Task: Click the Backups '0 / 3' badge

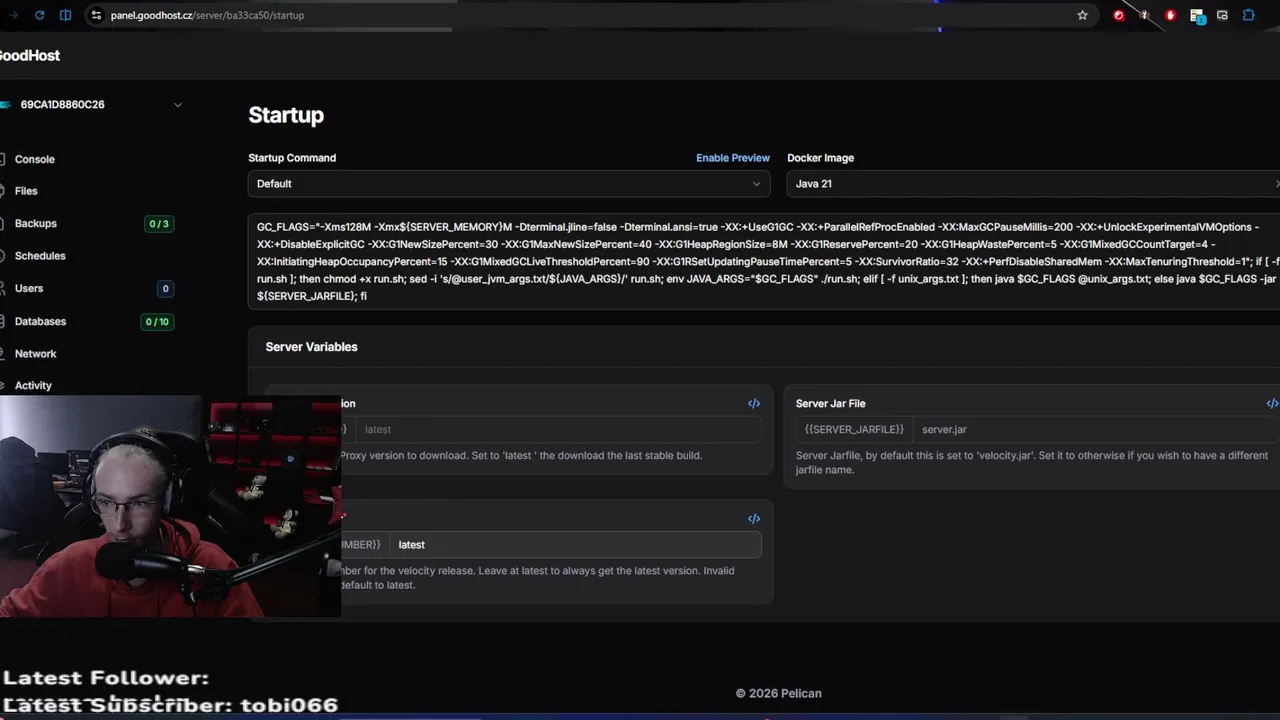Action: tap(159, 224)
